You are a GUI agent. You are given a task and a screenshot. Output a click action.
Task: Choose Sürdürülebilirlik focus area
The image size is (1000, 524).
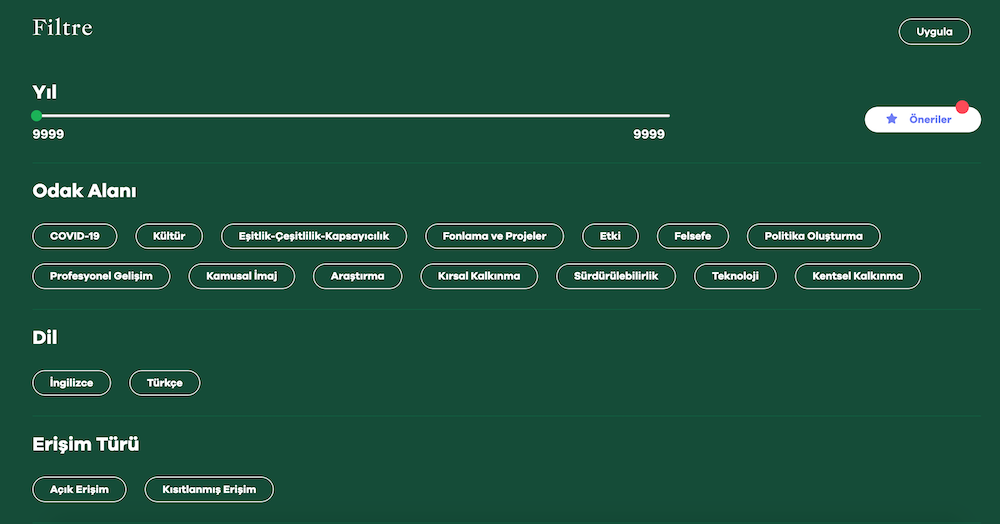[615, 276]
